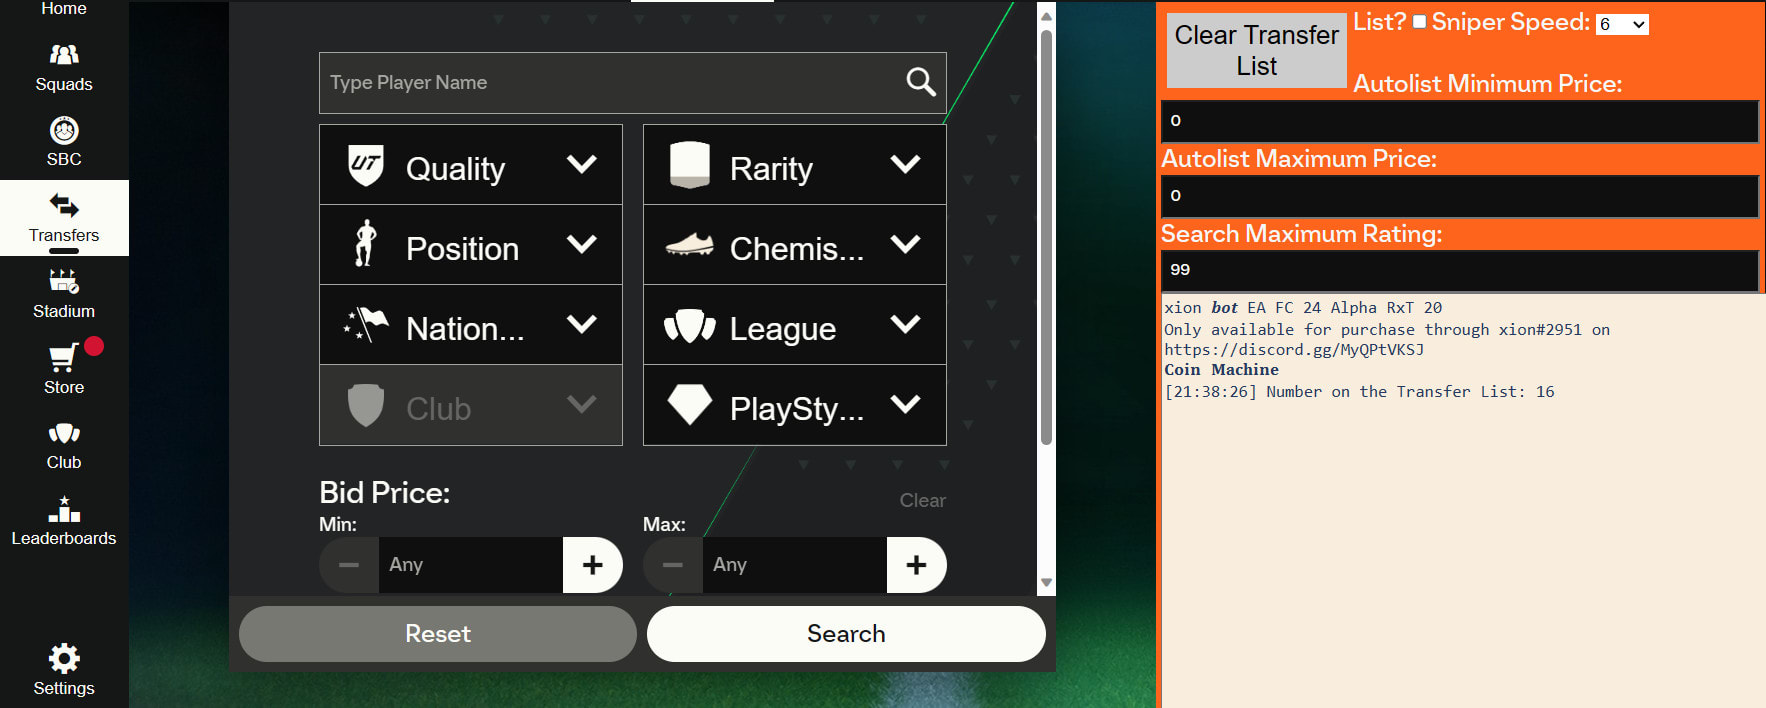Select the Leaderboards label in sidebar
The image size is (1766, 708).
pos(64,538)
